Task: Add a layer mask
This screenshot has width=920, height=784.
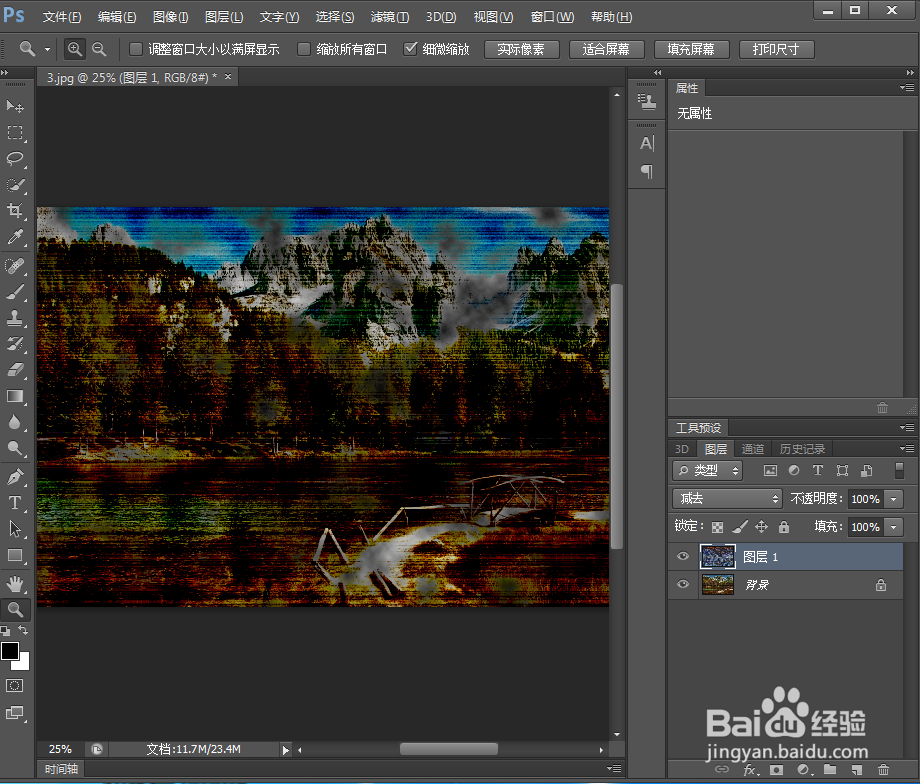Action: click(776, 769)
